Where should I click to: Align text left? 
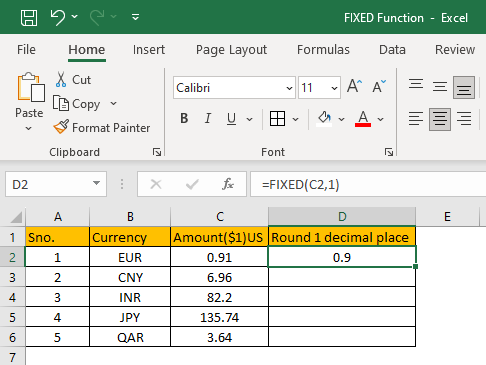(x=416, y=119)
